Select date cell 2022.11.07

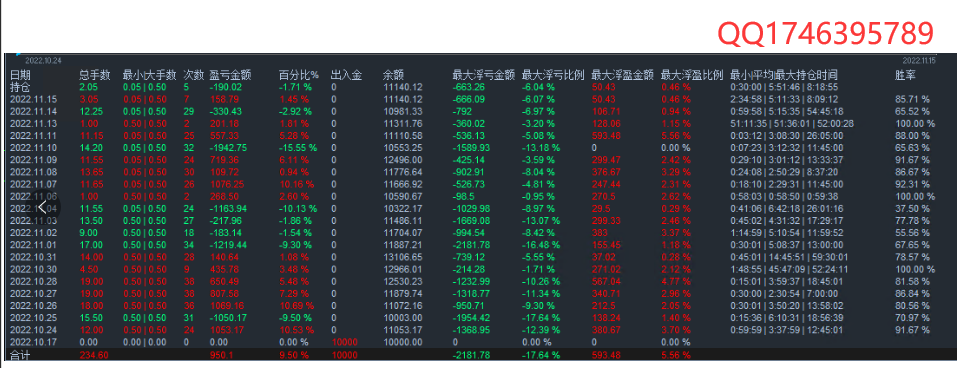(34, 184)
